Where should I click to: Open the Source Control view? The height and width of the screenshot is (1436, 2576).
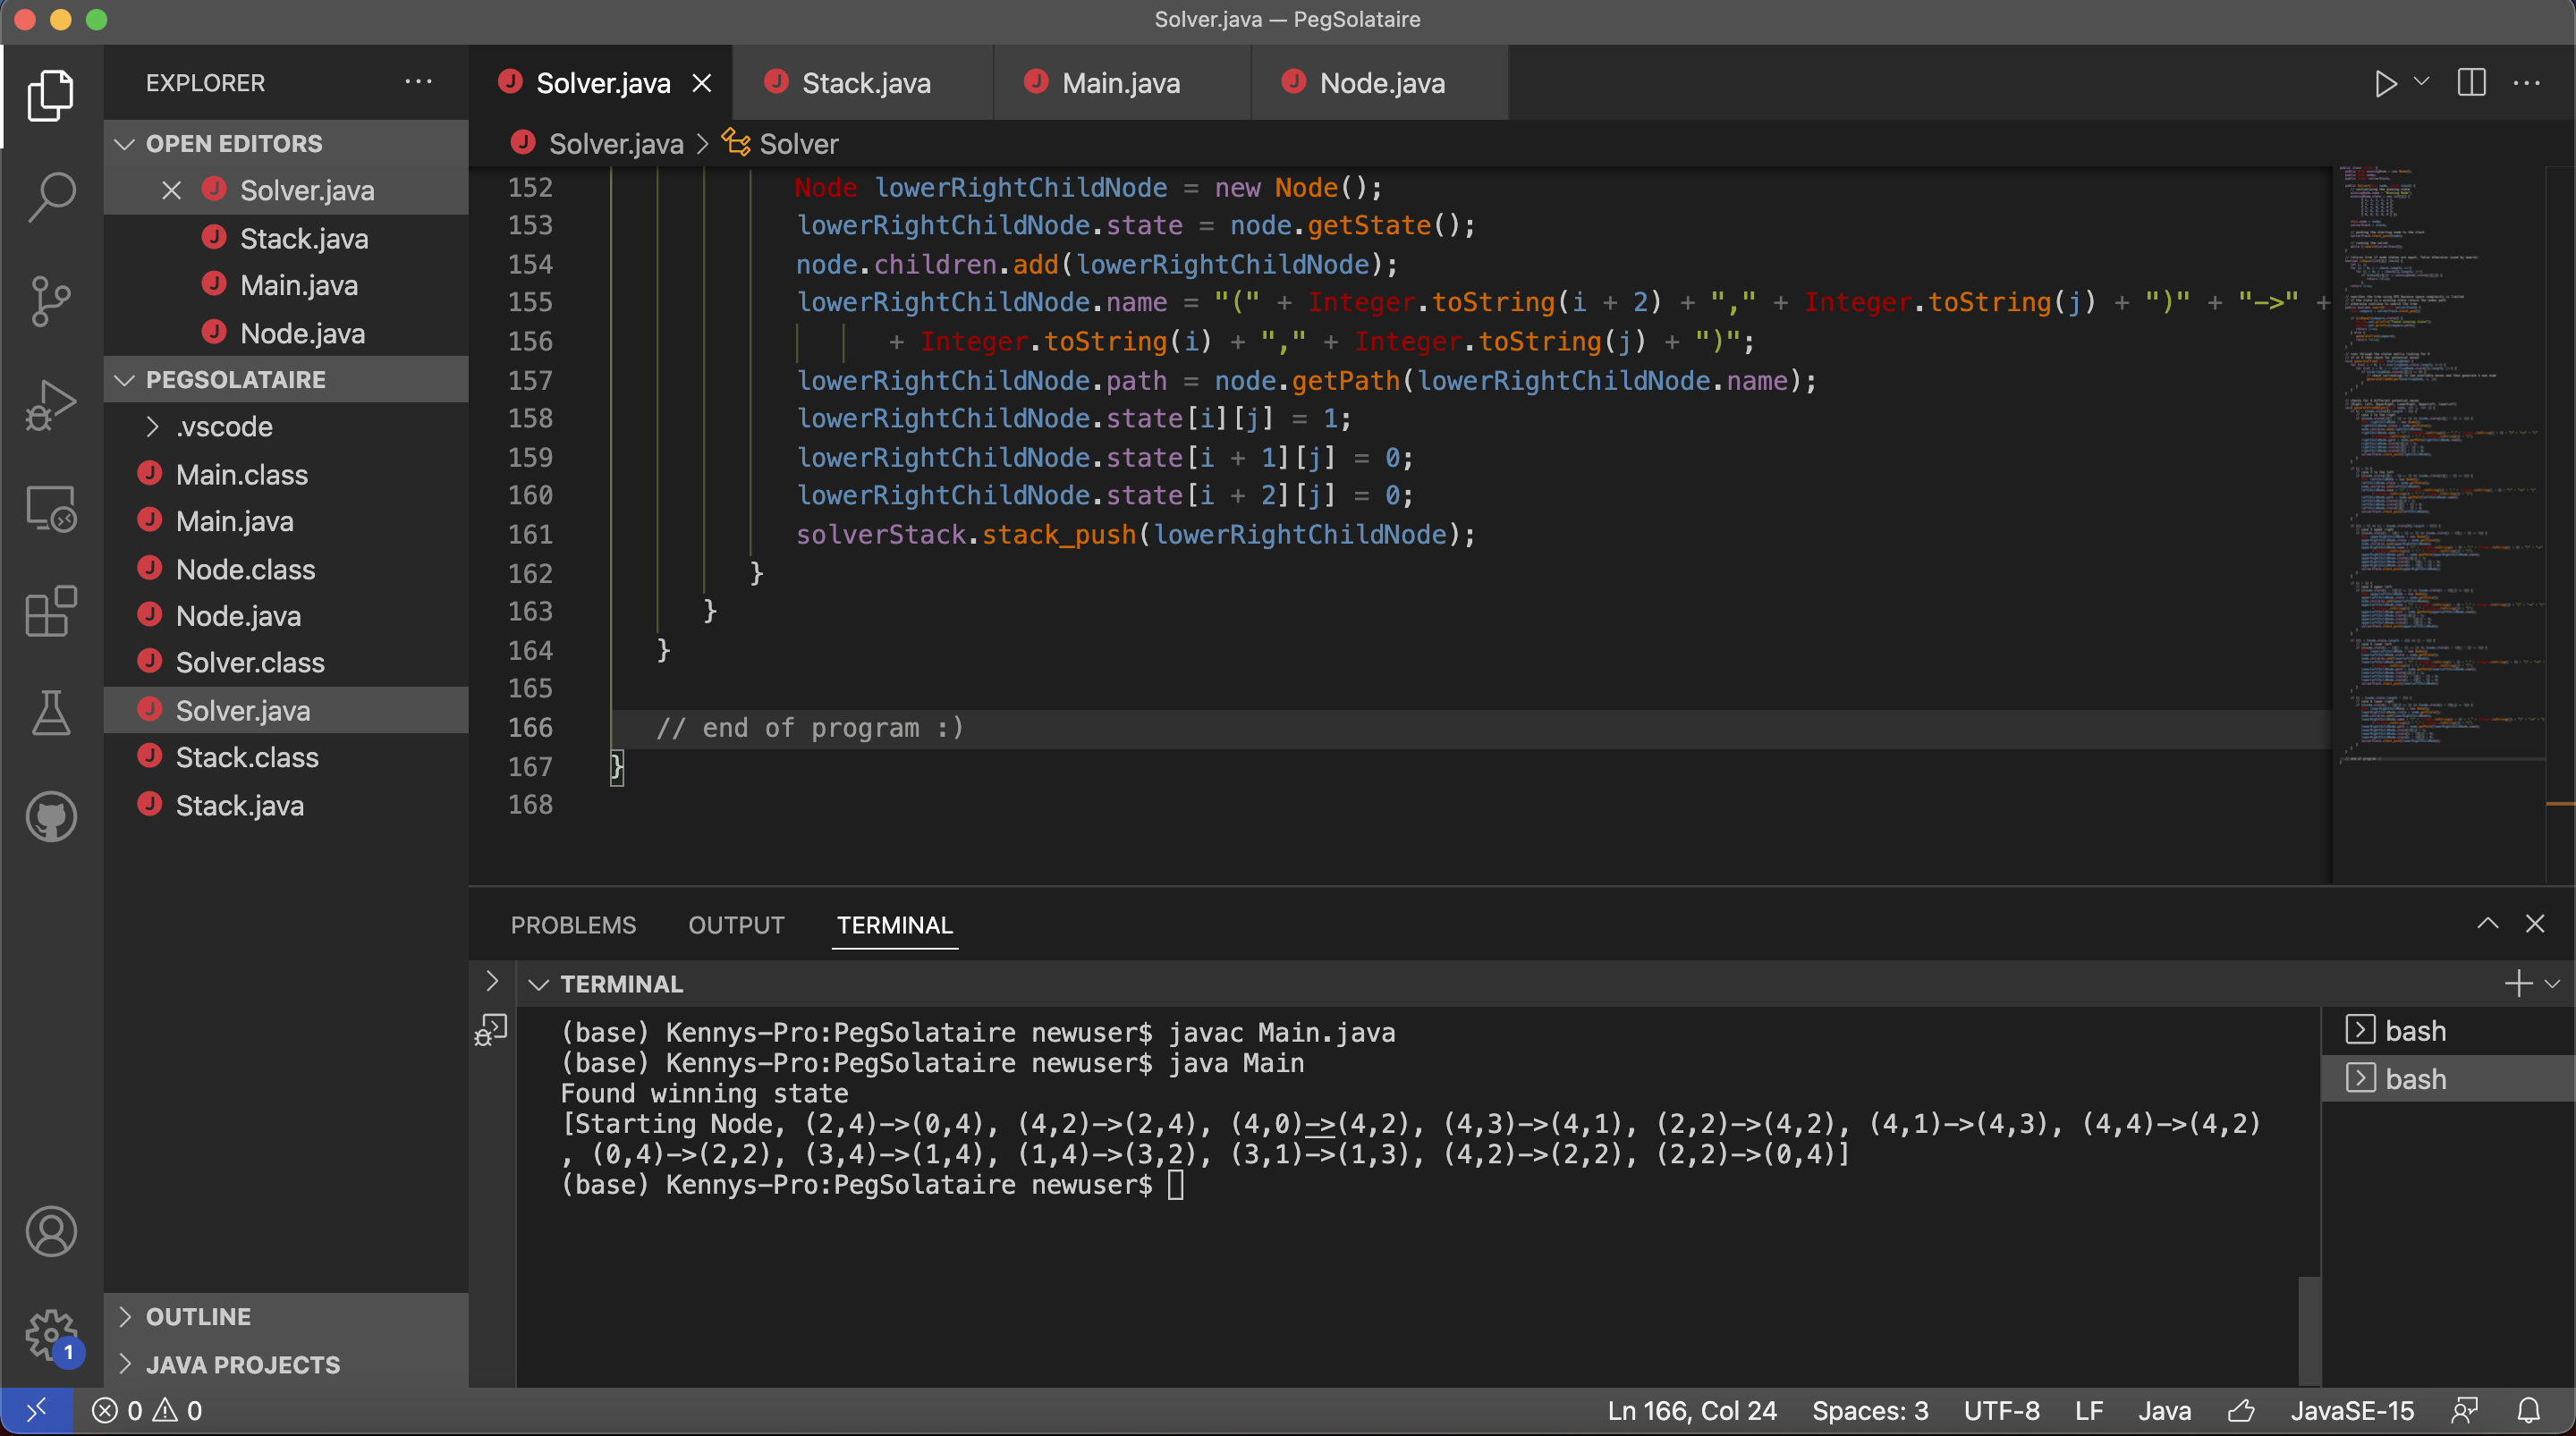coord(51,300)
